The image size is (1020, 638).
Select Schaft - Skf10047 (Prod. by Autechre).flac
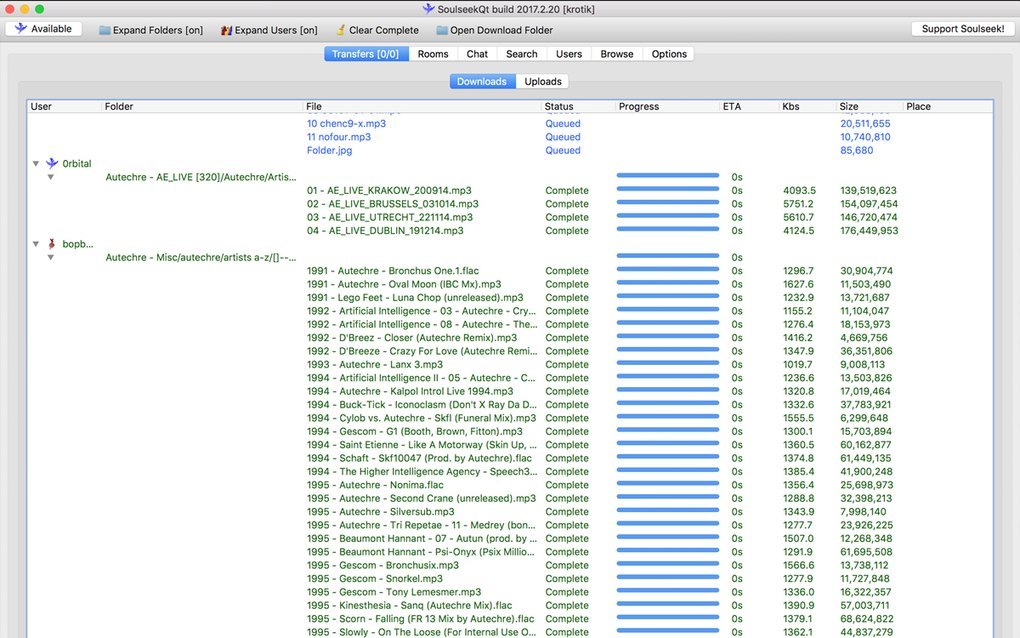point(419,459)
